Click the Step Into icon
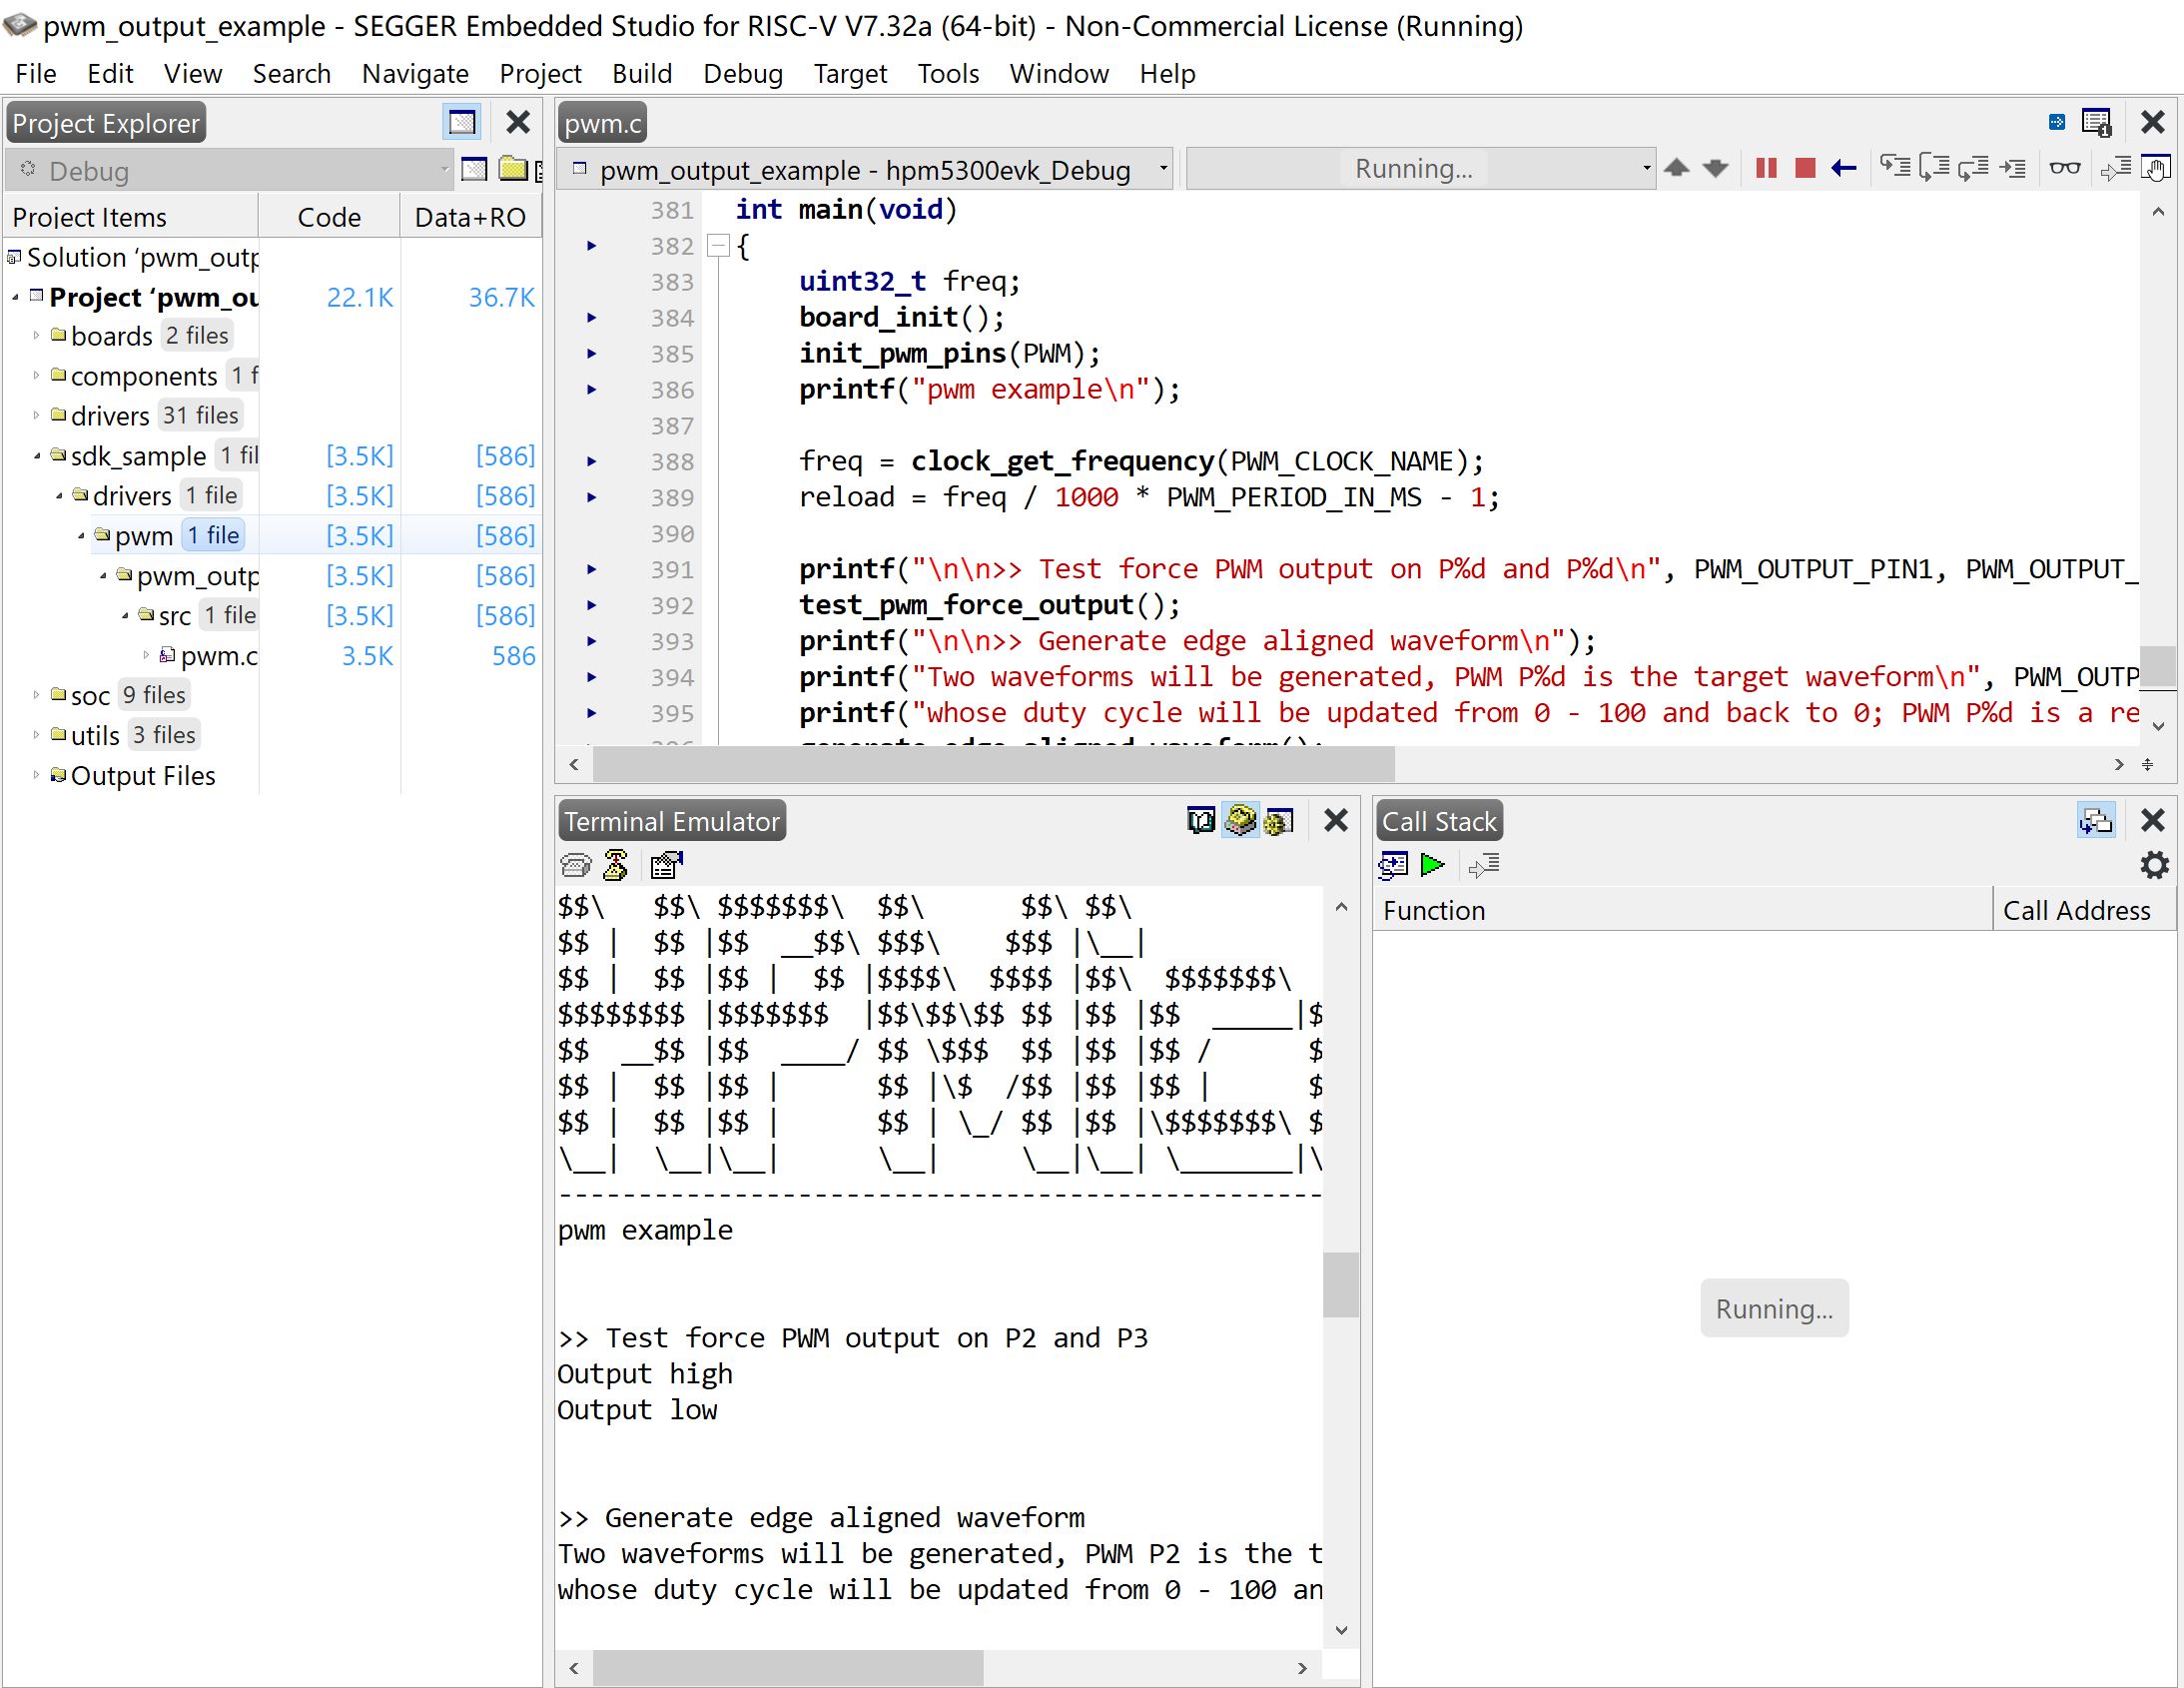Image resolution: width=2184 pixels, height=1688 pixels. [1895, 167]
